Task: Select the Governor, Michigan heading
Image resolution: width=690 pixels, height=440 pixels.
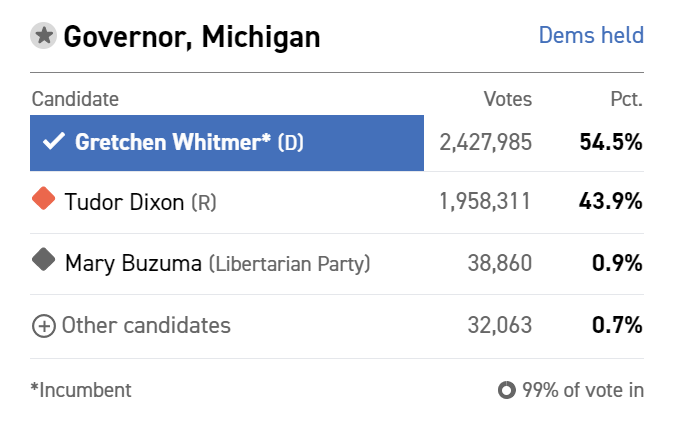Action: tap(192, 37)
